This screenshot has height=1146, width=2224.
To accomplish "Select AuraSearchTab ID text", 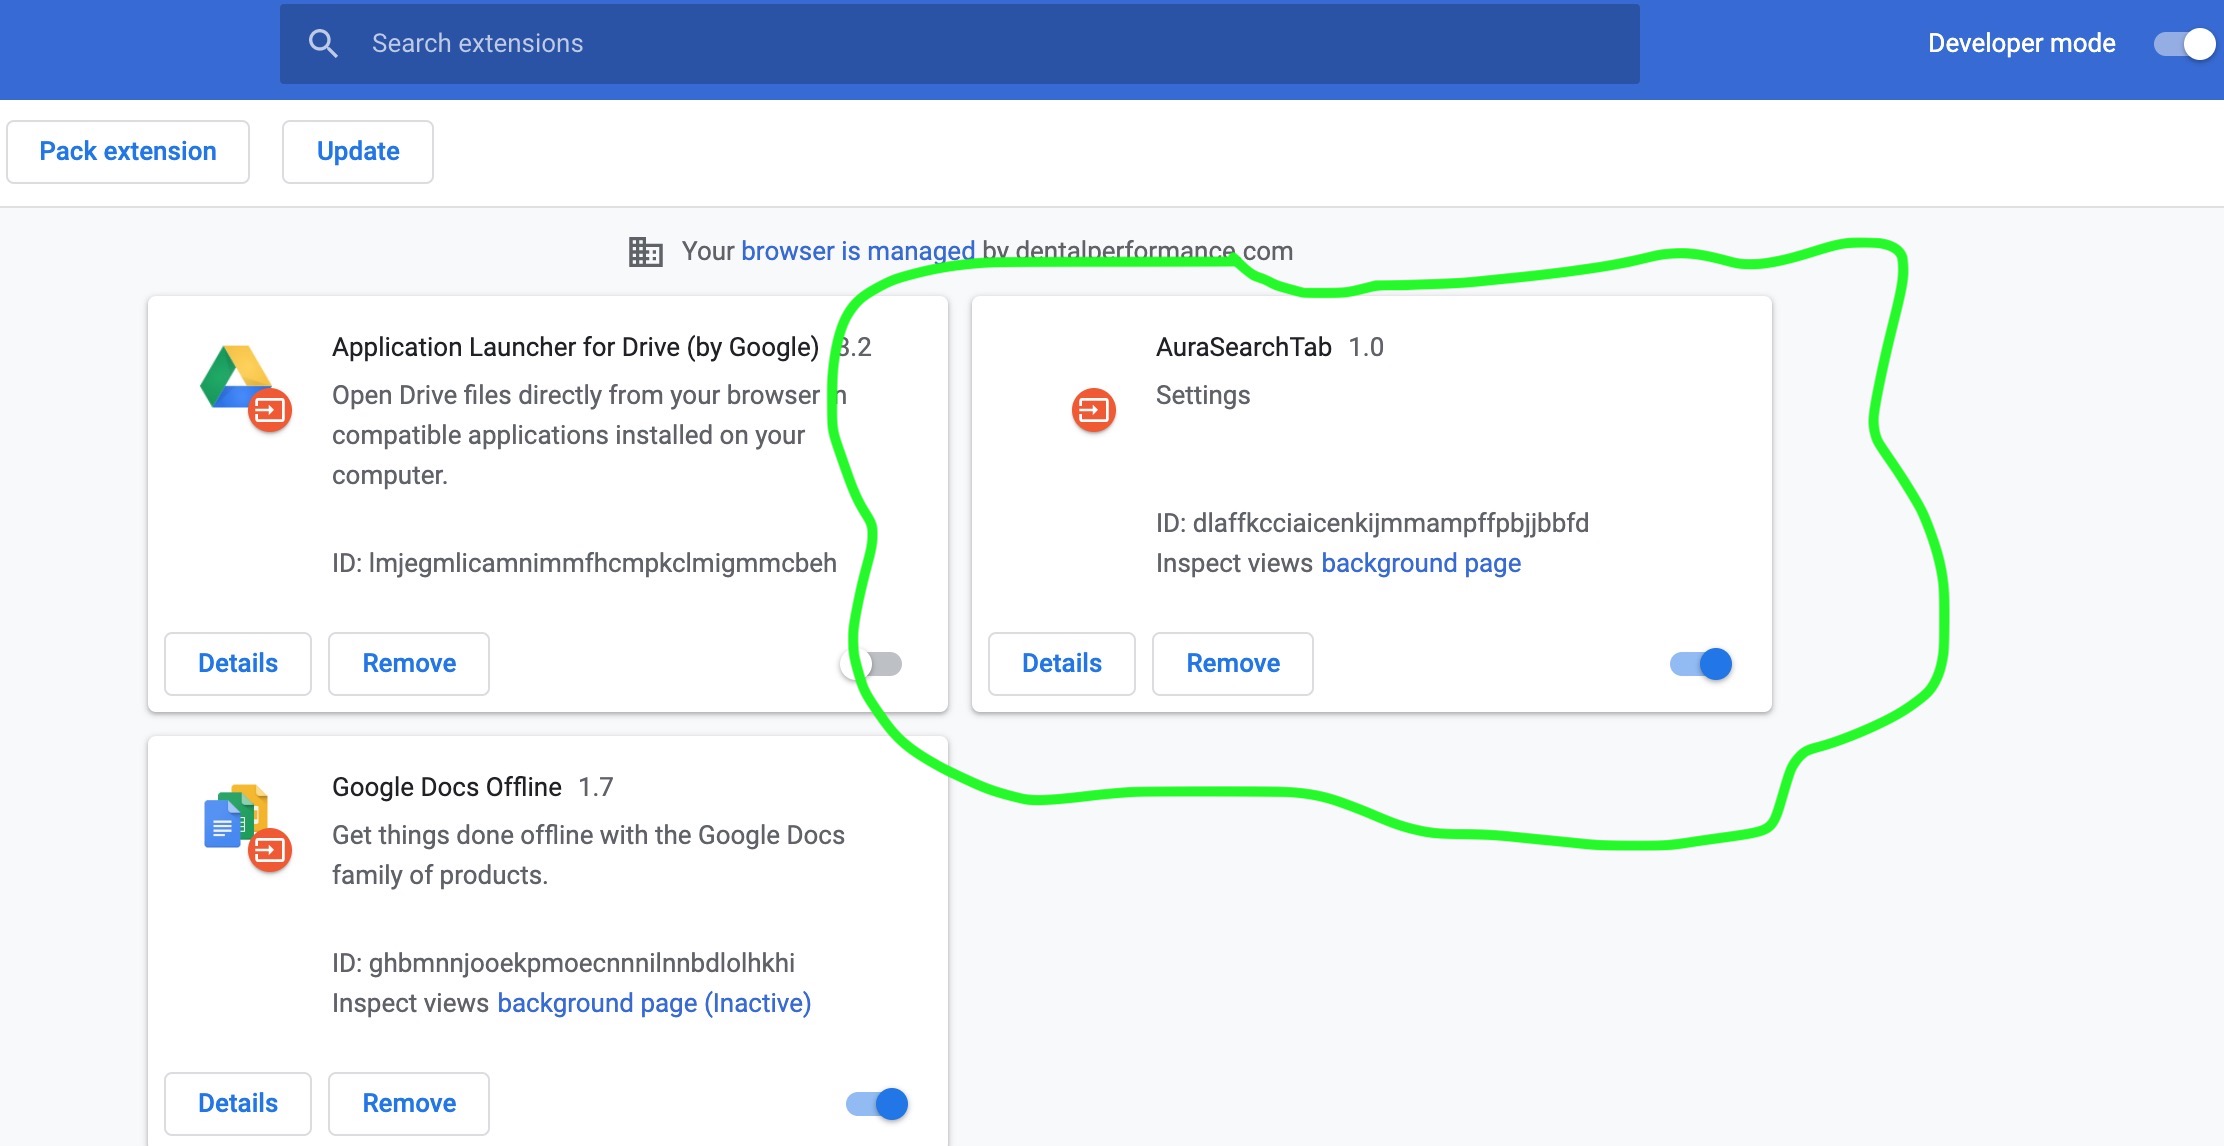I will pyautogui.click(x=1372, y=523).
